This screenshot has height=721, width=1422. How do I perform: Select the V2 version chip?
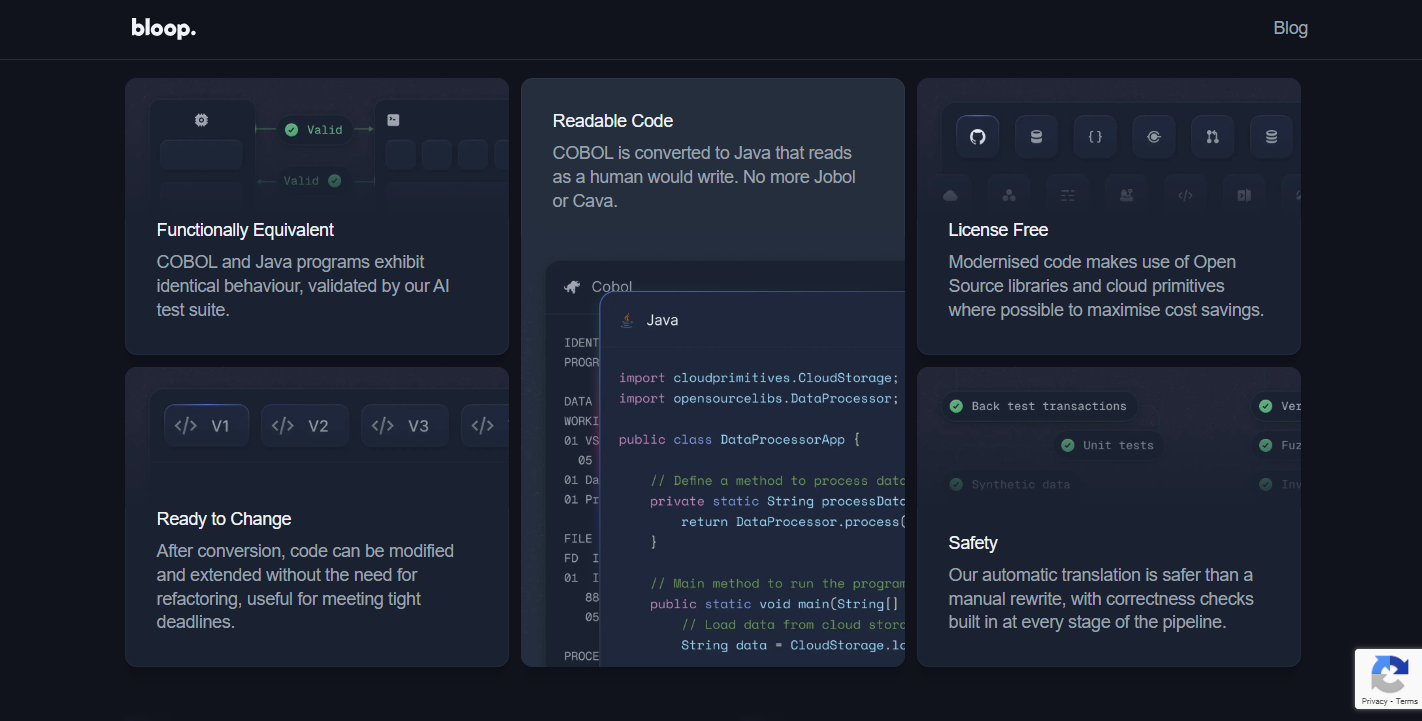click(305, 426)
